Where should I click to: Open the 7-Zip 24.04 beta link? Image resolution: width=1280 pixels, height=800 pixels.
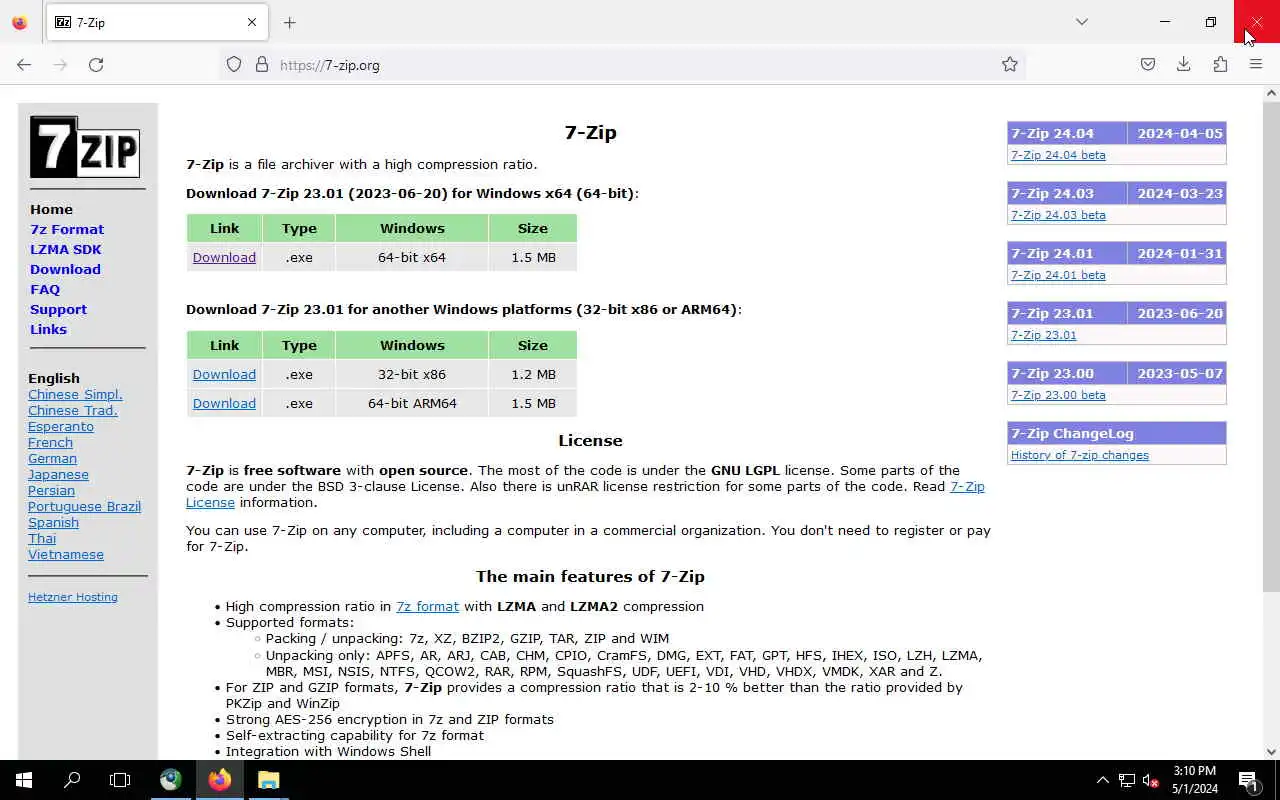pyautogui.click(x=1058, y=155)
